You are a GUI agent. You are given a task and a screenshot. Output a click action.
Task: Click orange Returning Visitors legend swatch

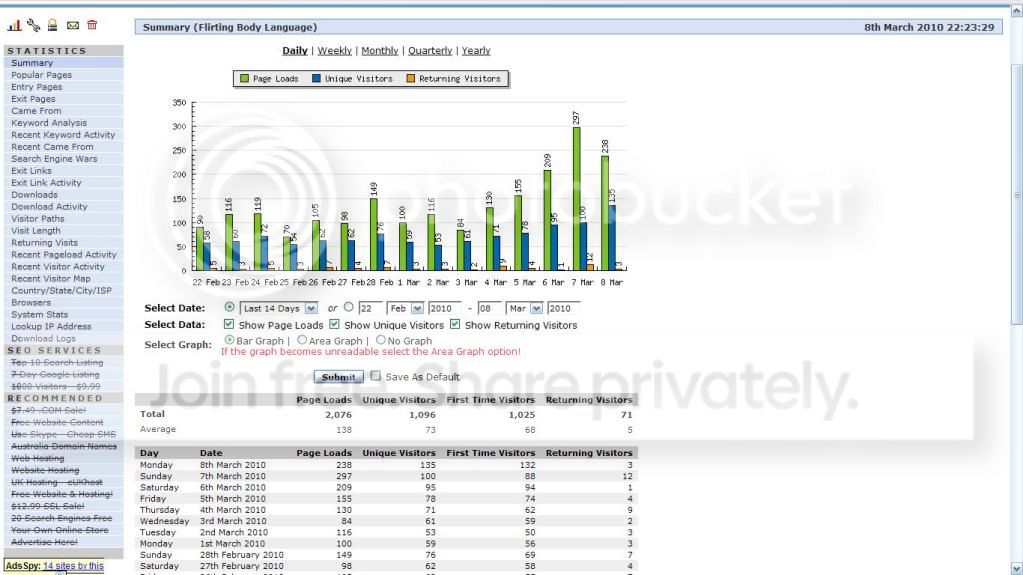tap(410, 78)
